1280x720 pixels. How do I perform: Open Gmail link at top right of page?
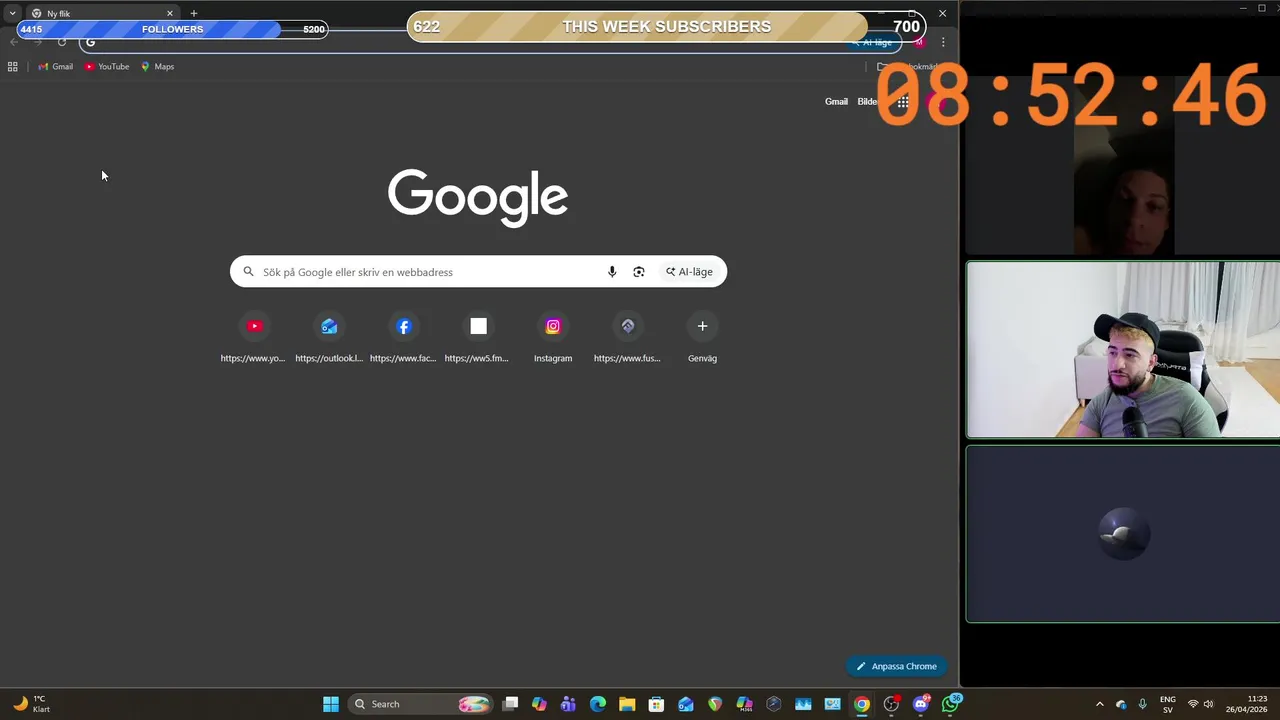click(x=836, y=101)
